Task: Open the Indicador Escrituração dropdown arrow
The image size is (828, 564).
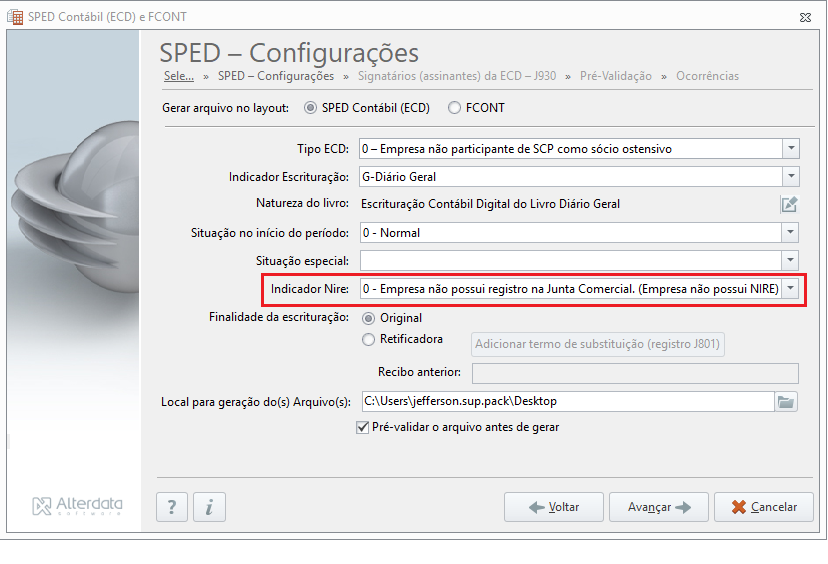Action: [x=791, y=176]
